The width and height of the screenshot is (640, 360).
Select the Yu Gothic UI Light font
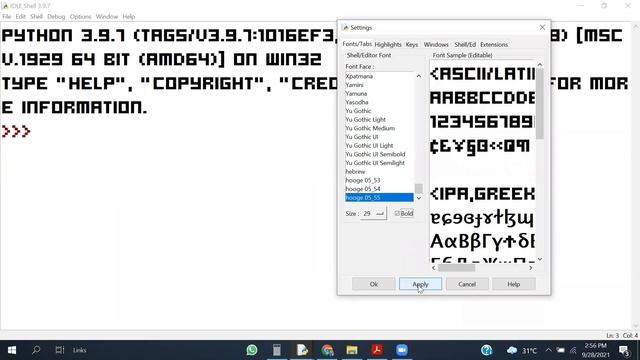click(379, 145)
